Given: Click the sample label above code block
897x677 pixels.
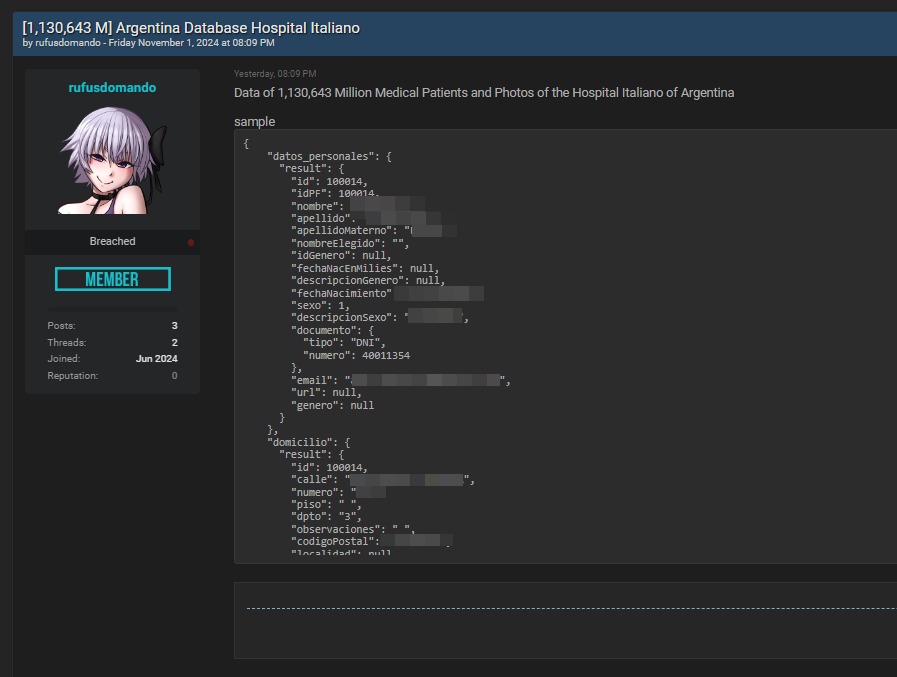Looking at the screenshot, I should (254, 122).
